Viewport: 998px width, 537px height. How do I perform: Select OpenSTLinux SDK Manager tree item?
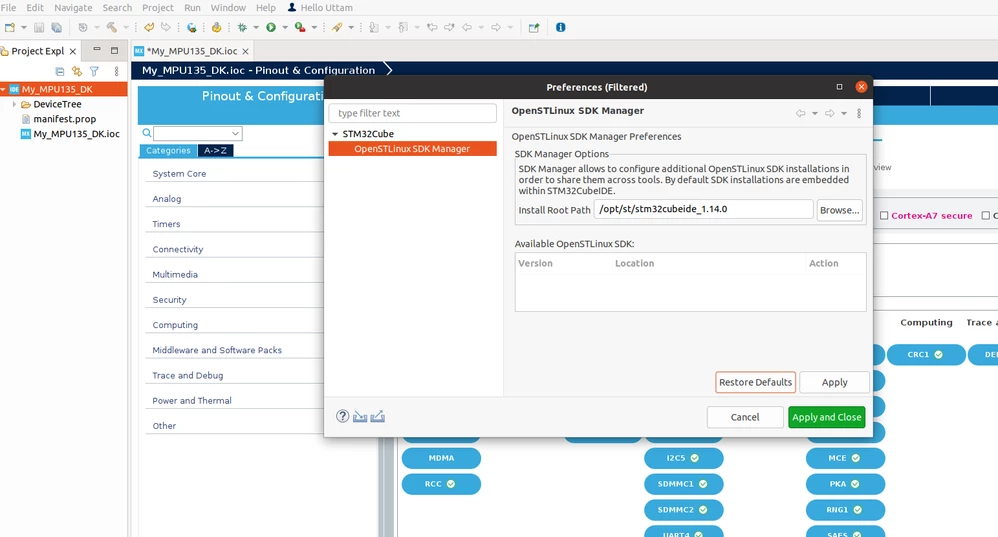[x=412, y=148]
